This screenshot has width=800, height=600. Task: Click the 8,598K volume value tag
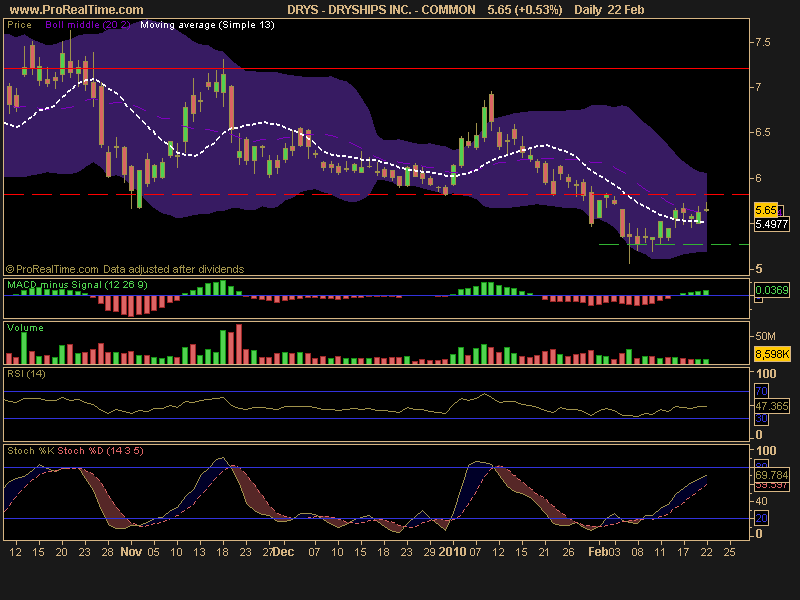[x=772, y=354]
